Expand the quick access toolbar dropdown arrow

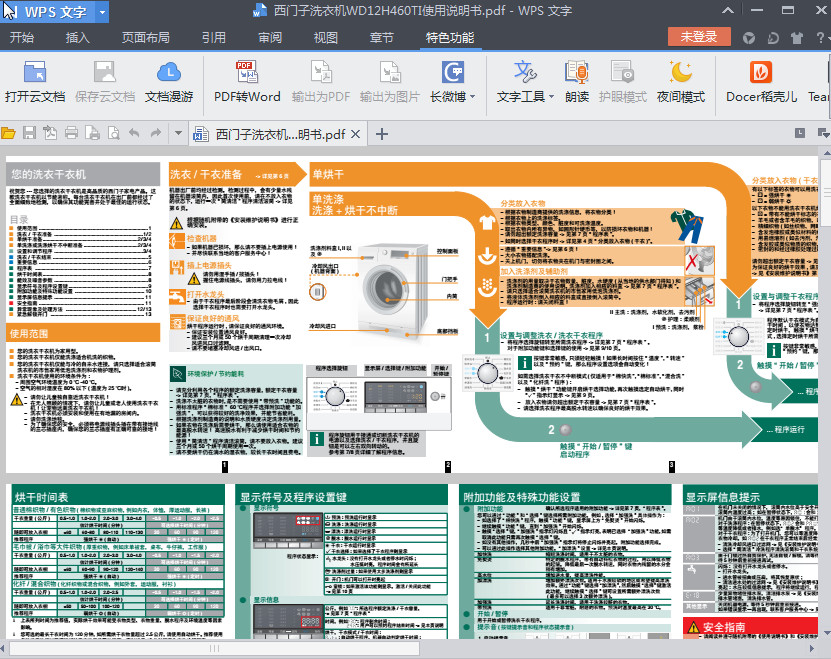click(178, 134)
